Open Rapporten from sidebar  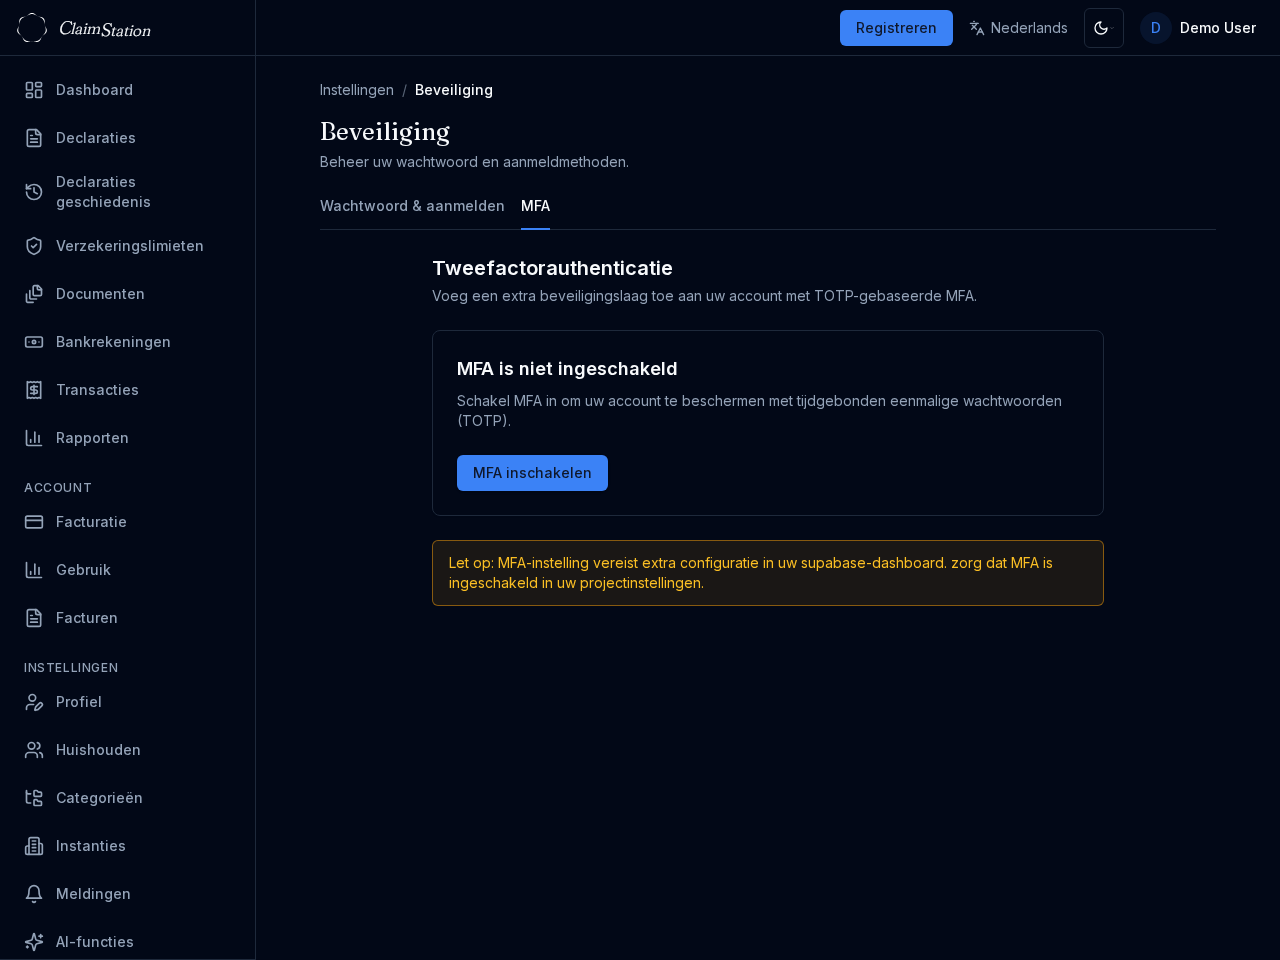pos(127,438)
